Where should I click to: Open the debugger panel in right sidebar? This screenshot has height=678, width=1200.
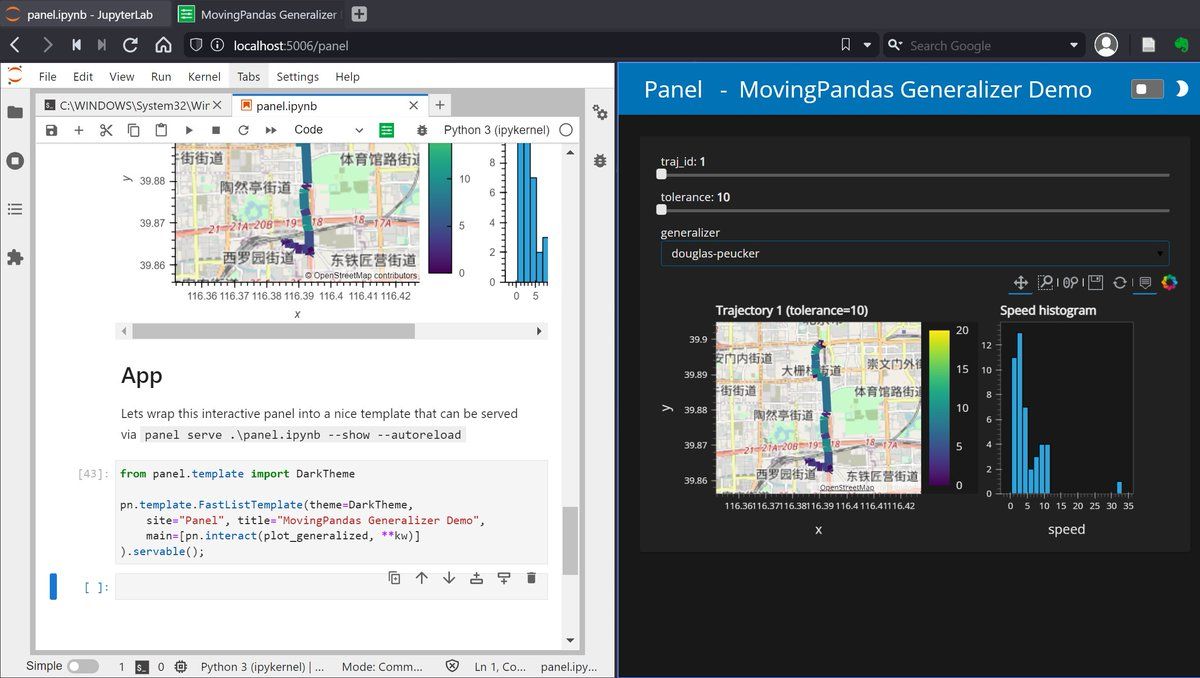coord(600,160)
